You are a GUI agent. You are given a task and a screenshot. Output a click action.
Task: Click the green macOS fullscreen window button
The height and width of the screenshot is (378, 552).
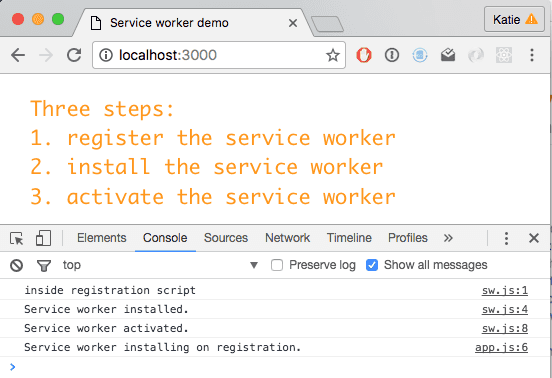[x=58, y=19]
